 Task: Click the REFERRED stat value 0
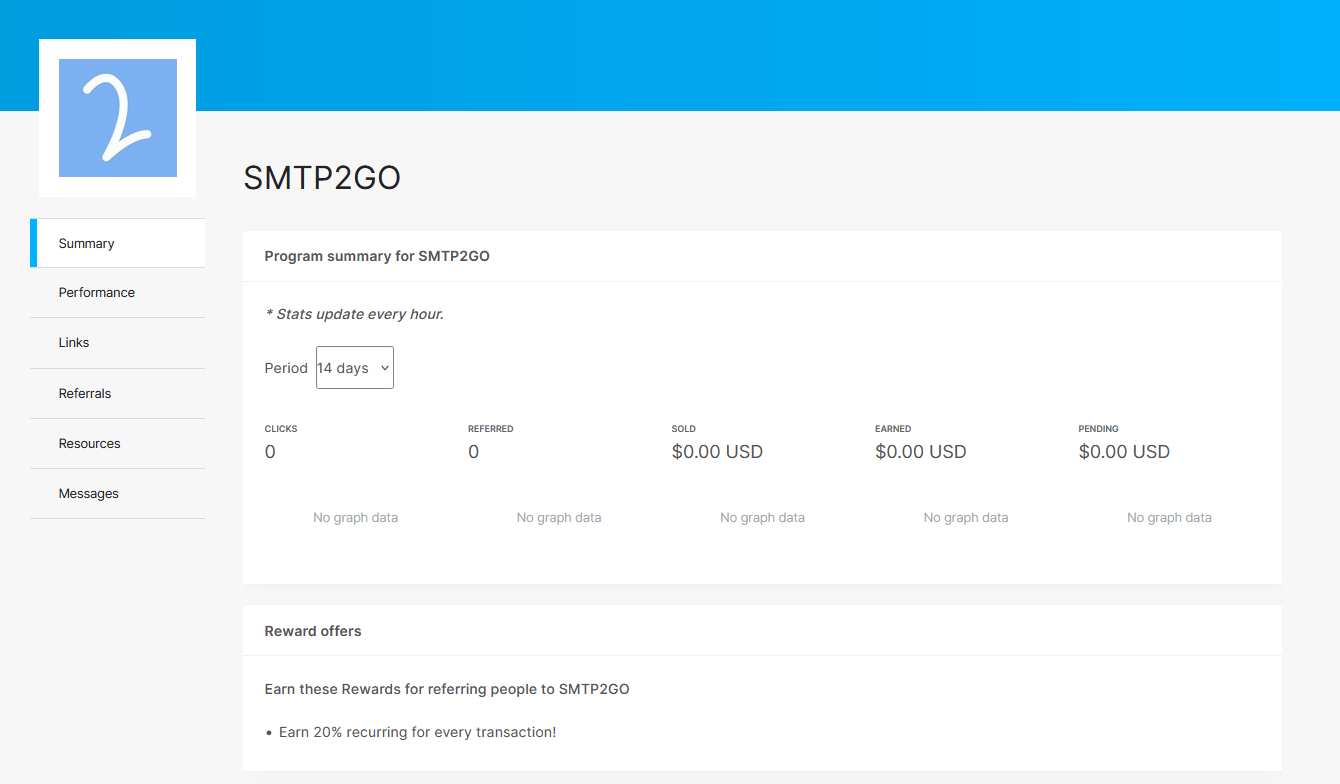(x=474, y=452)
